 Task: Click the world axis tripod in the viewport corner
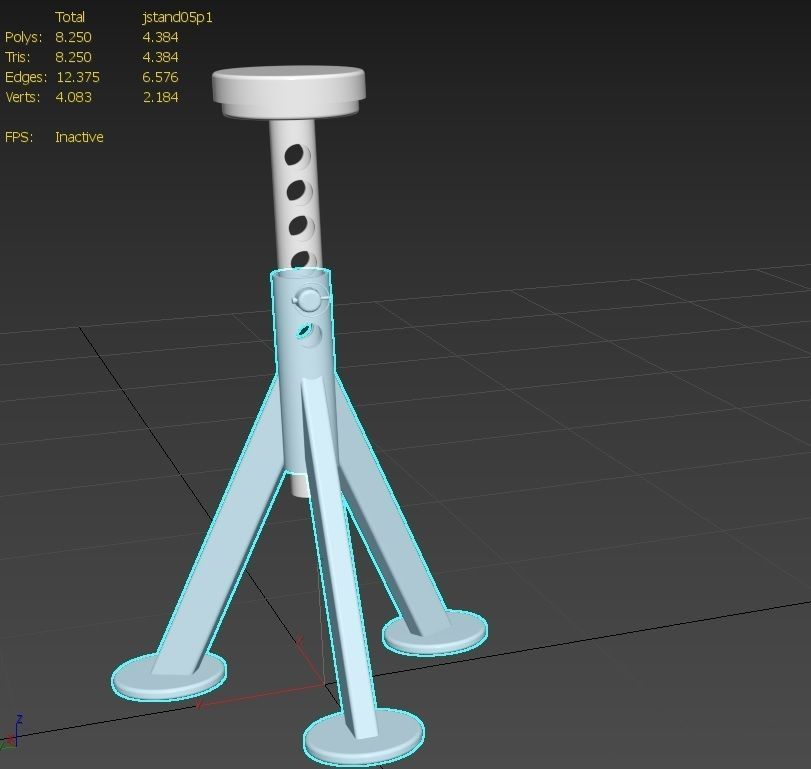tap(11, 734)
